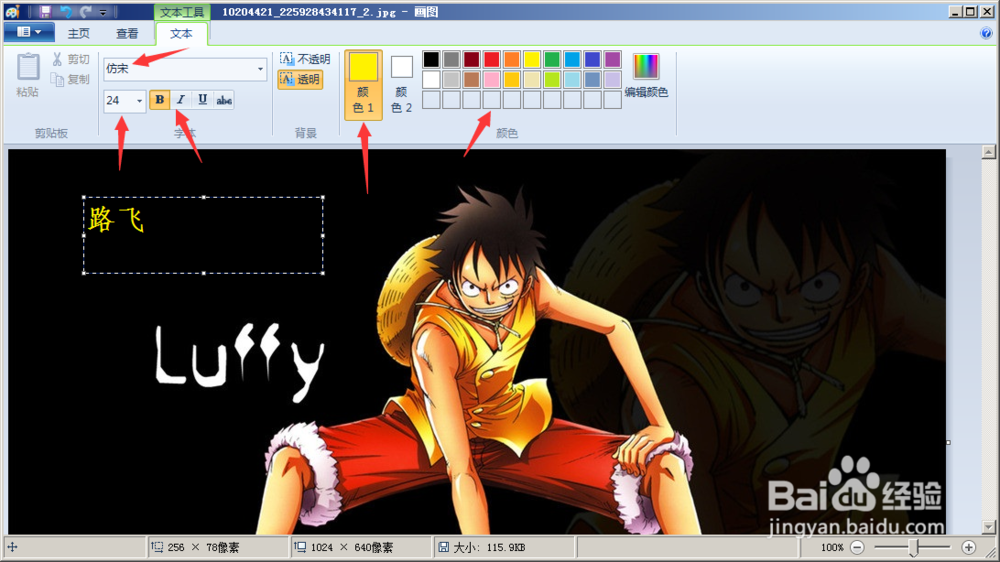Pick the indigo blue swatch in top row

[x=592, y=59]
